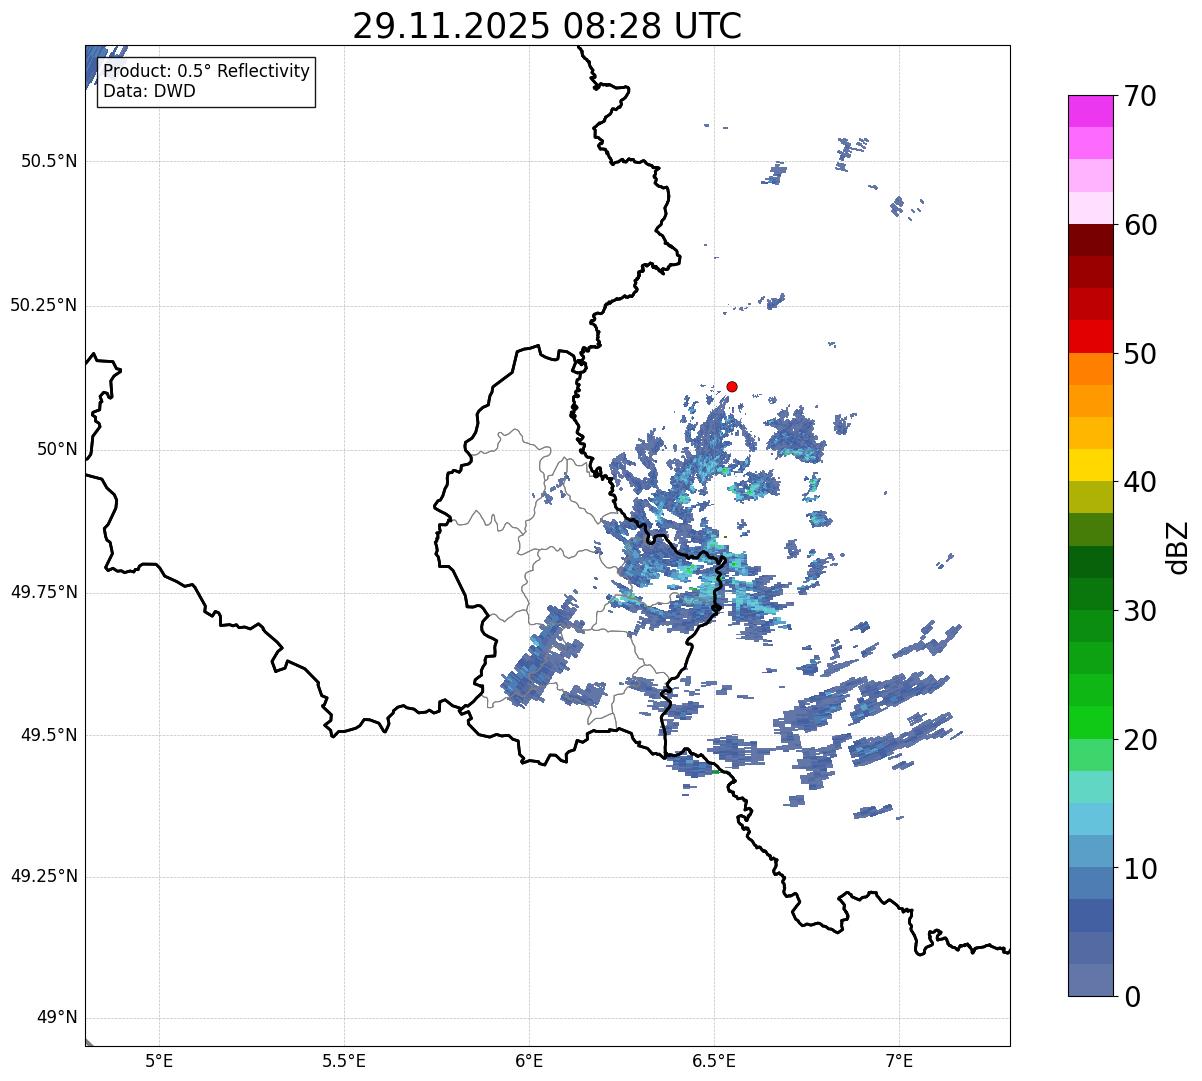Select the magenta 70 dBZ color band
The image size is (1202, 1081).
tap(1091, 111)
